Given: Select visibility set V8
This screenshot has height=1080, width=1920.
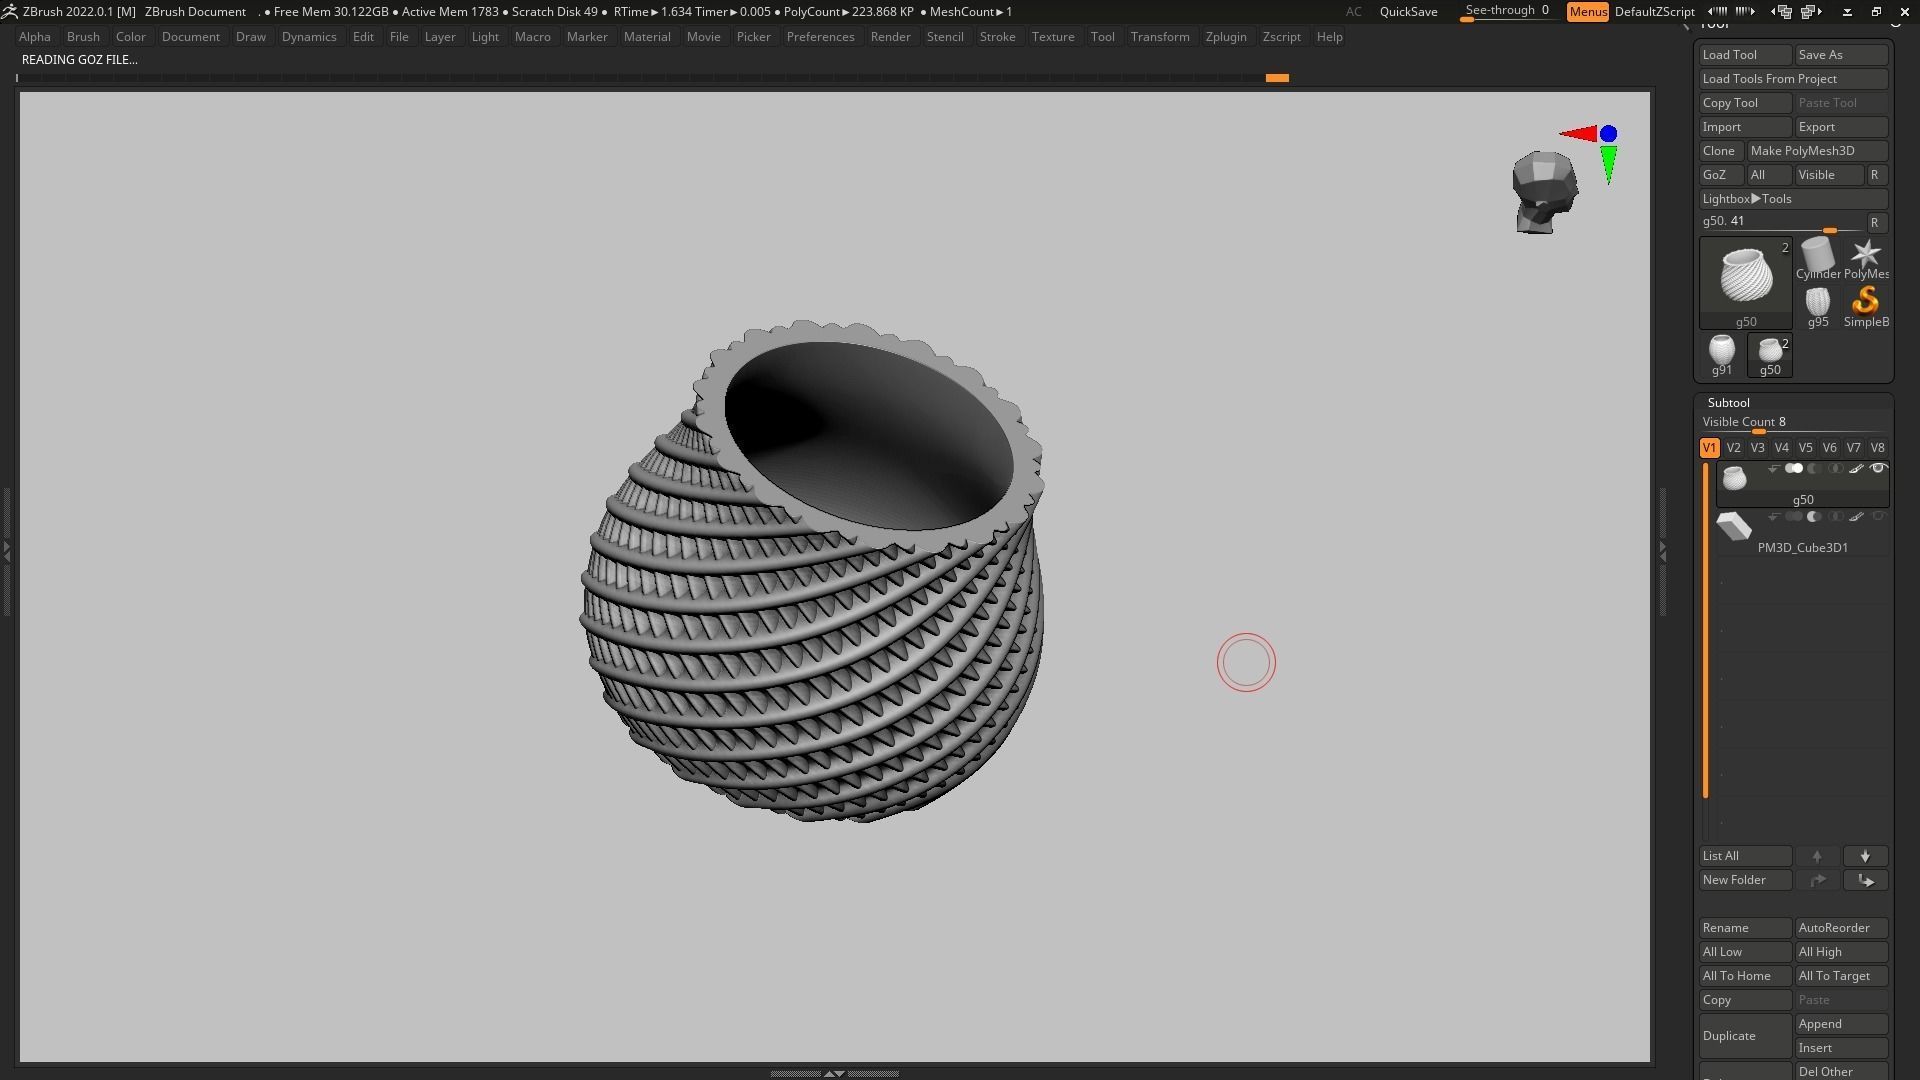Looking at the screenshot, I should click(x=1877, y=448).
